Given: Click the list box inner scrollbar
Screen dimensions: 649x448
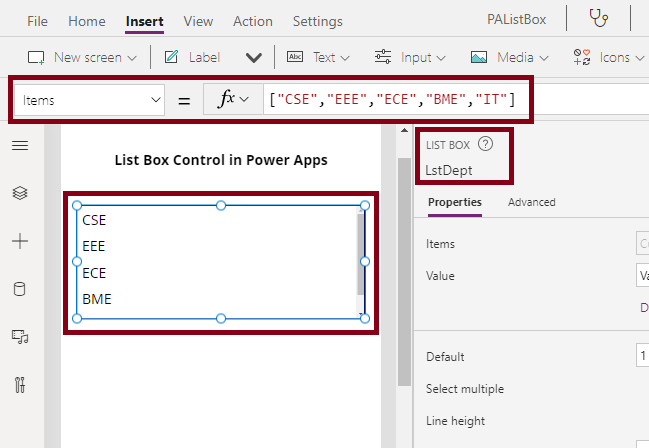Looking at the screenshot, I should pos(360,254).
